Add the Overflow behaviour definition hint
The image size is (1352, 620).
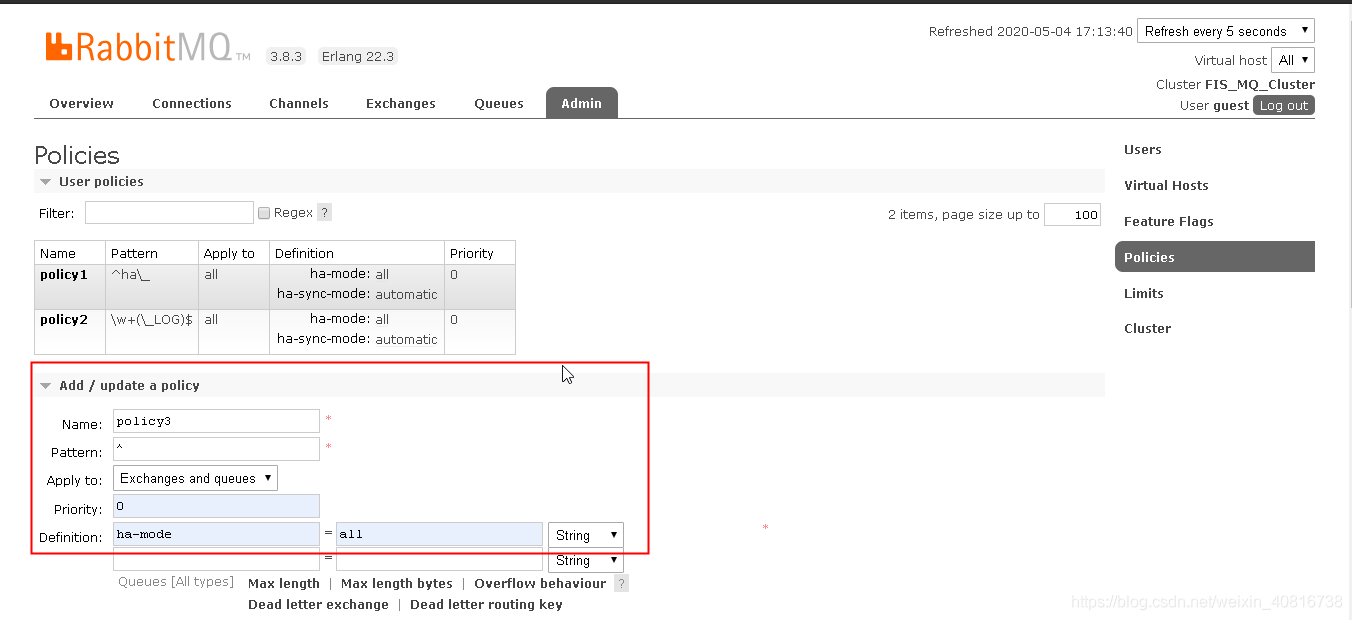click(x=540, y=583)
